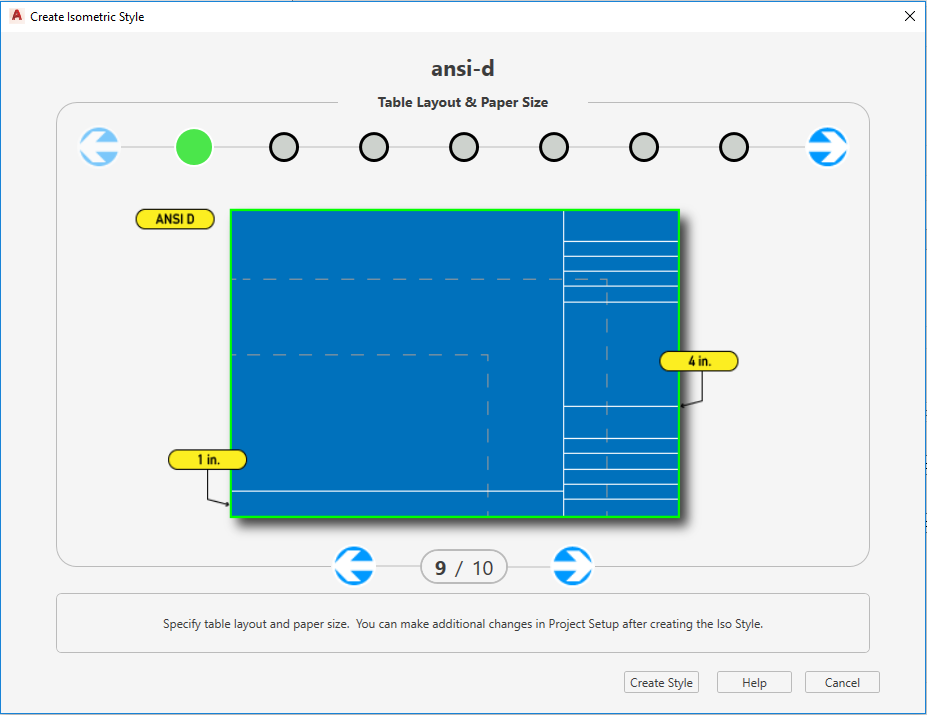927x715 pixels.
Task: Show previous layout with arrow beside 9 / 10
Action: [x=354, y=566]
